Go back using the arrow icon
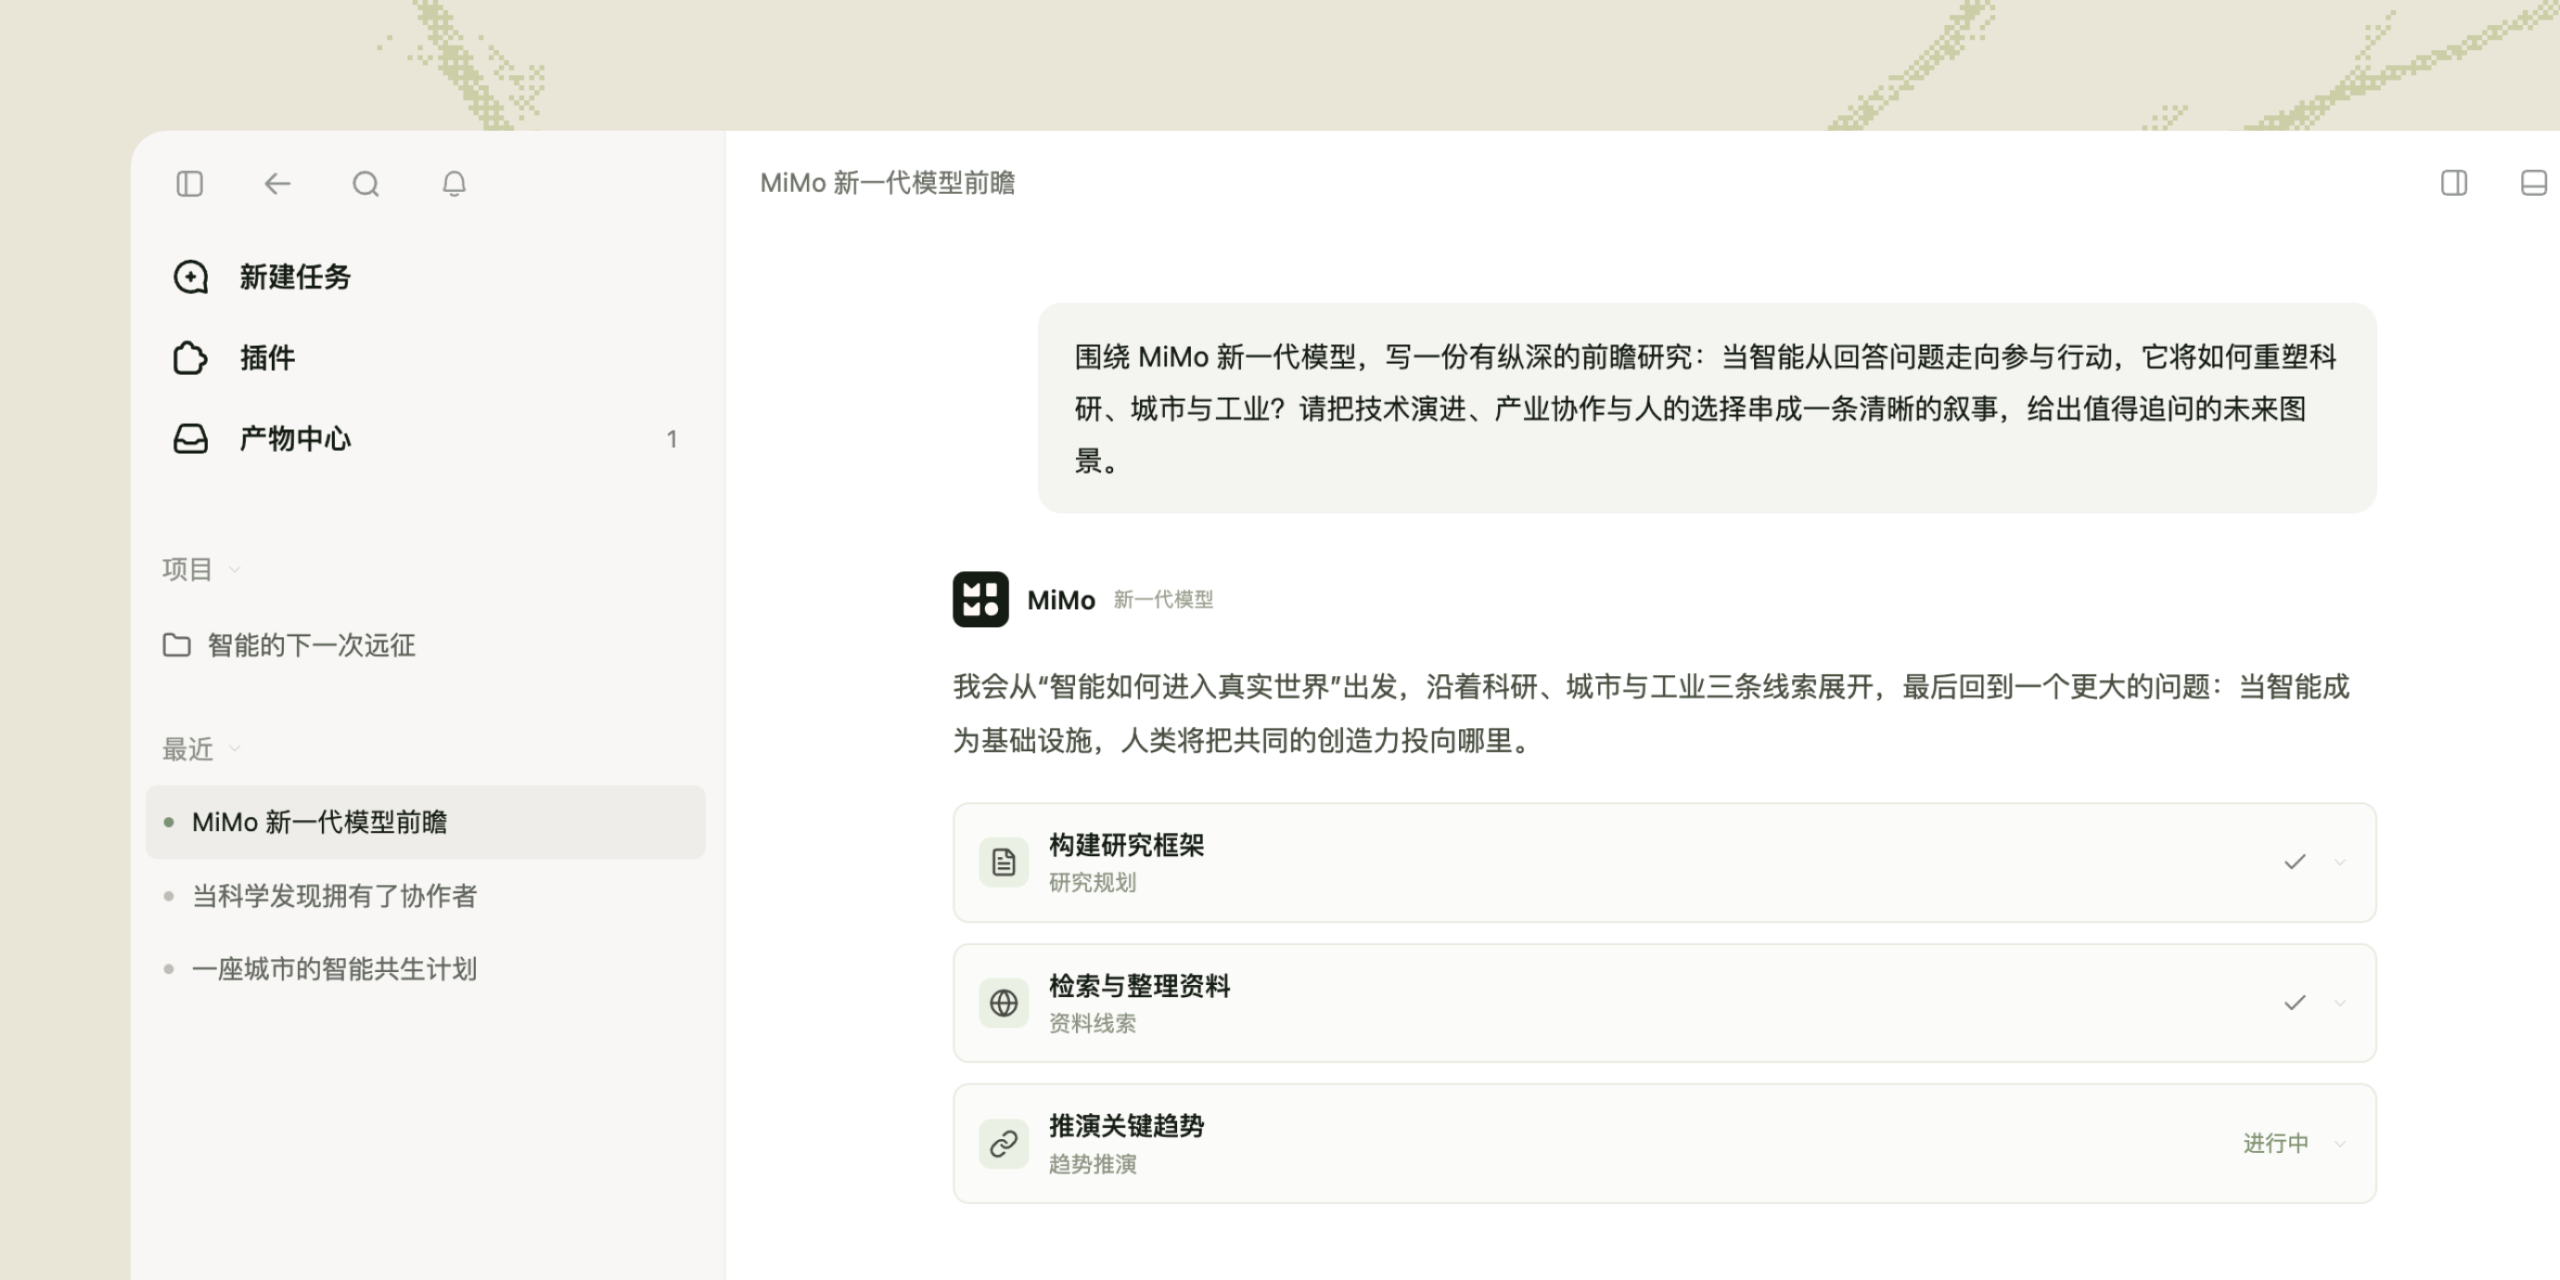This screenshot has width=2560, height=1280. (x=277, y=184)
